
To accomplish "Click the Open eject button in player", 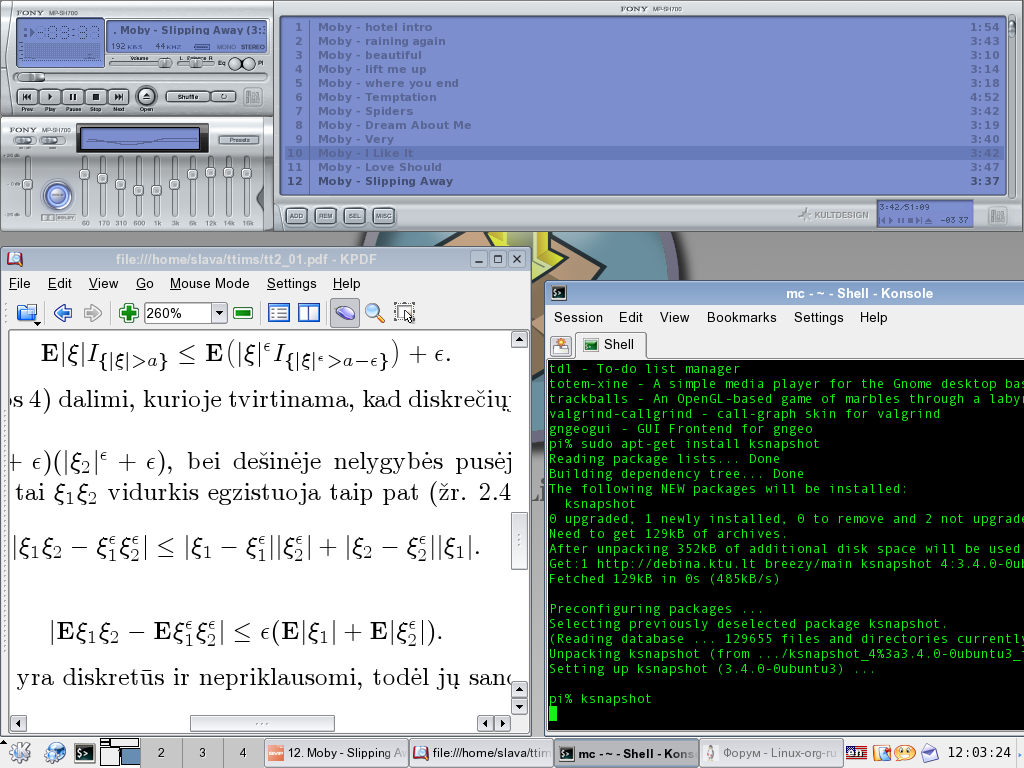I will pyautogui.click(x=146, y=97).
